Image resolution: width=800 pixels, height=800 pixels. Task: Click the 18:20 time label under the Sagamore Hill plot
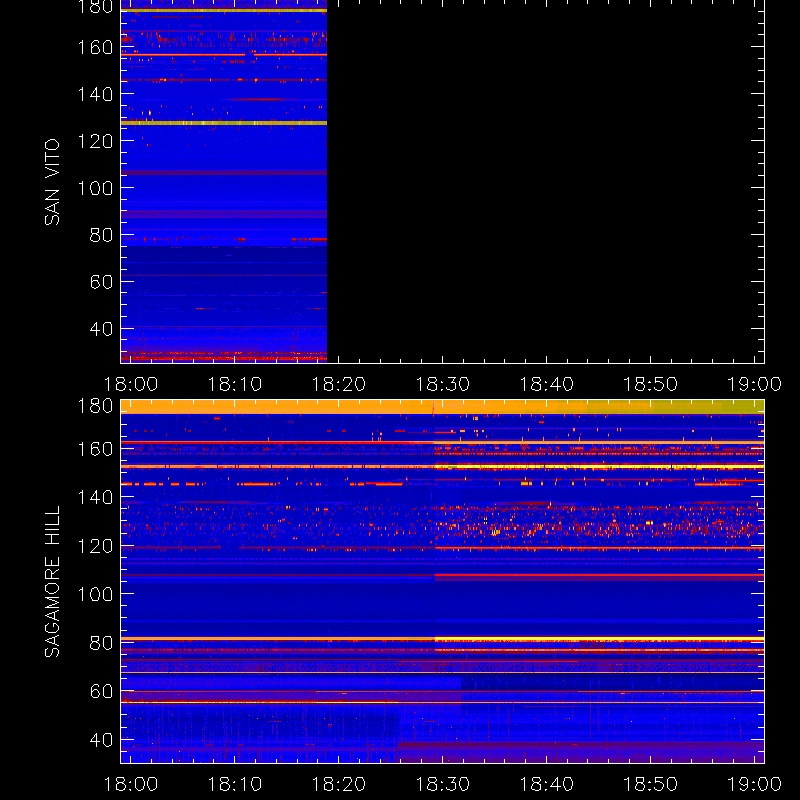click(x=339, y=784)
